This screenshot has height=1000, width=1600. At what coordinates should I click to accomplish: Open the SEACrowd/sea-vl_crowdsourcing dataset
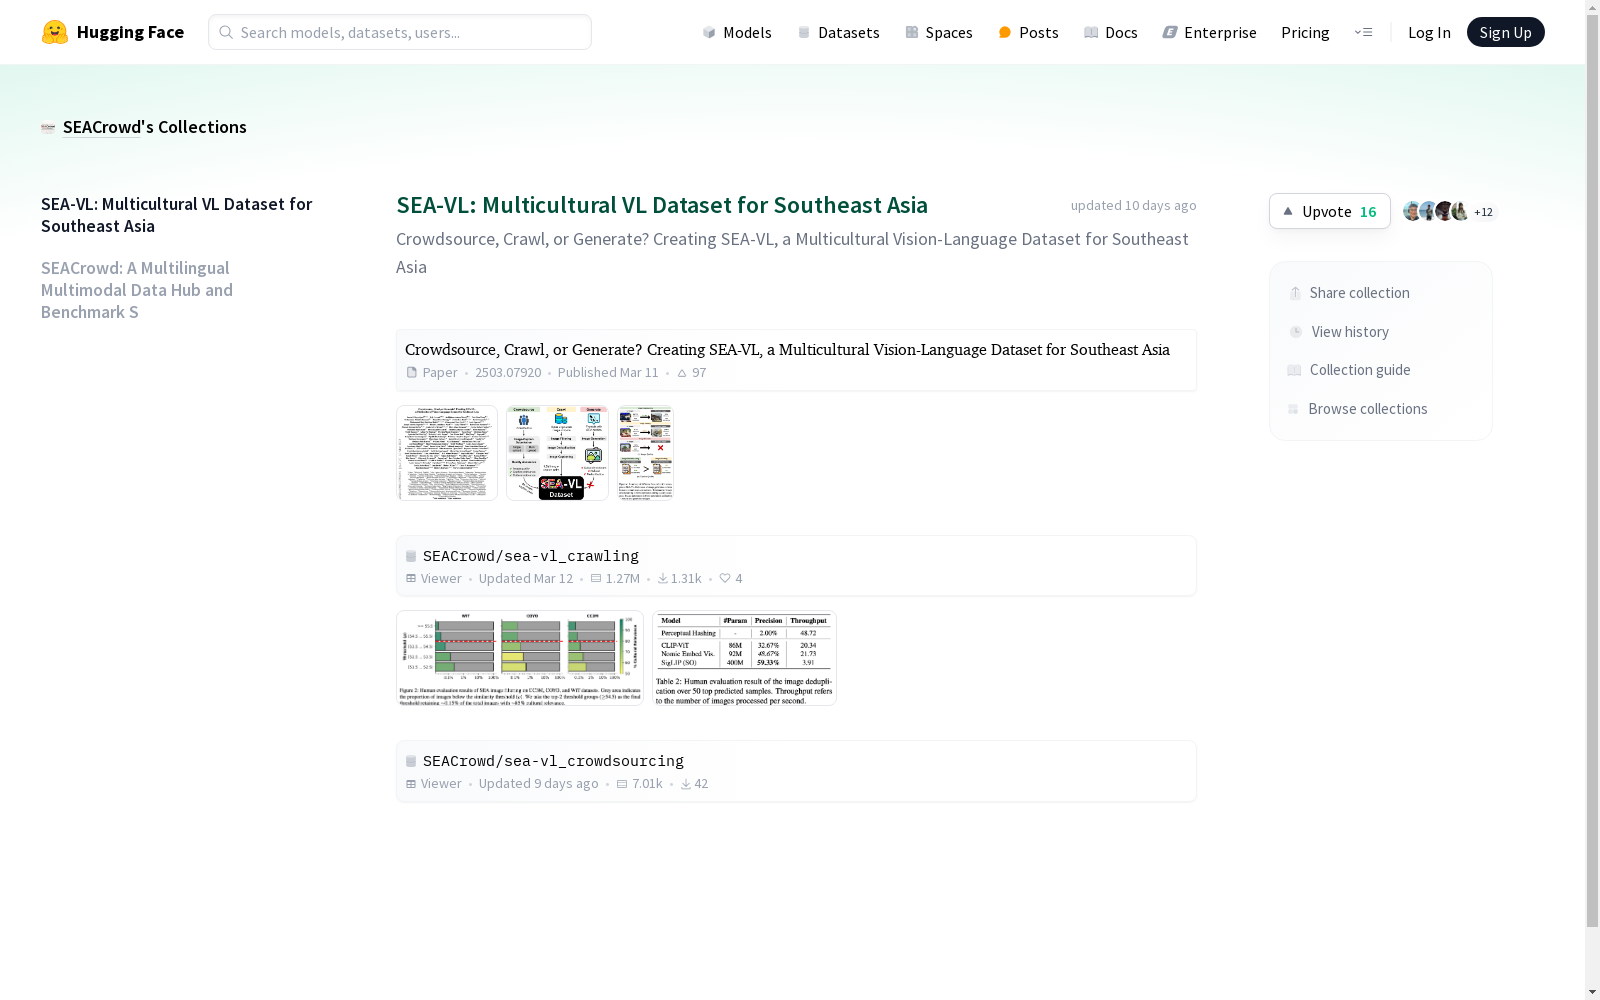(553, 761)
